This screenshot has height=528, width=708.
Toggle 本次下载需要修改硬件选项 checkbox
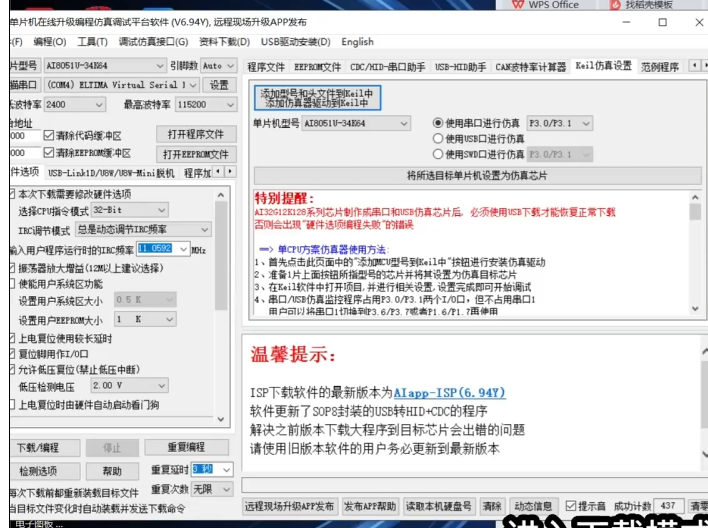(x=12, y=194)
